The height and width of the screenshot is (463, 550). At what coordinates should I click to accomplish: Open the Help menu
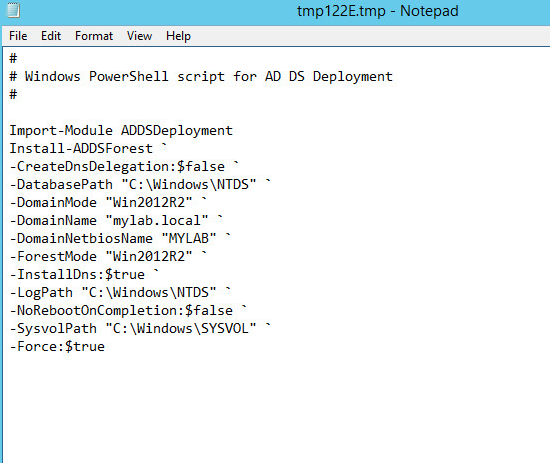(178, 36)
